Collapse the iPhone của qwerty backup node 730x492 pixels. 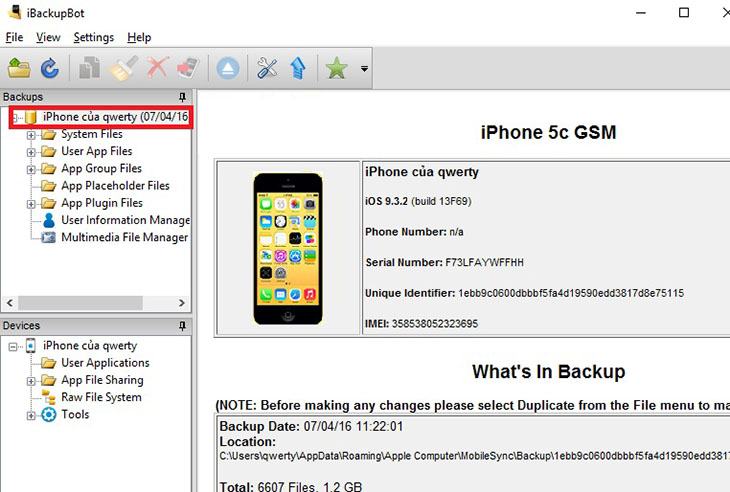click(15, 117)
